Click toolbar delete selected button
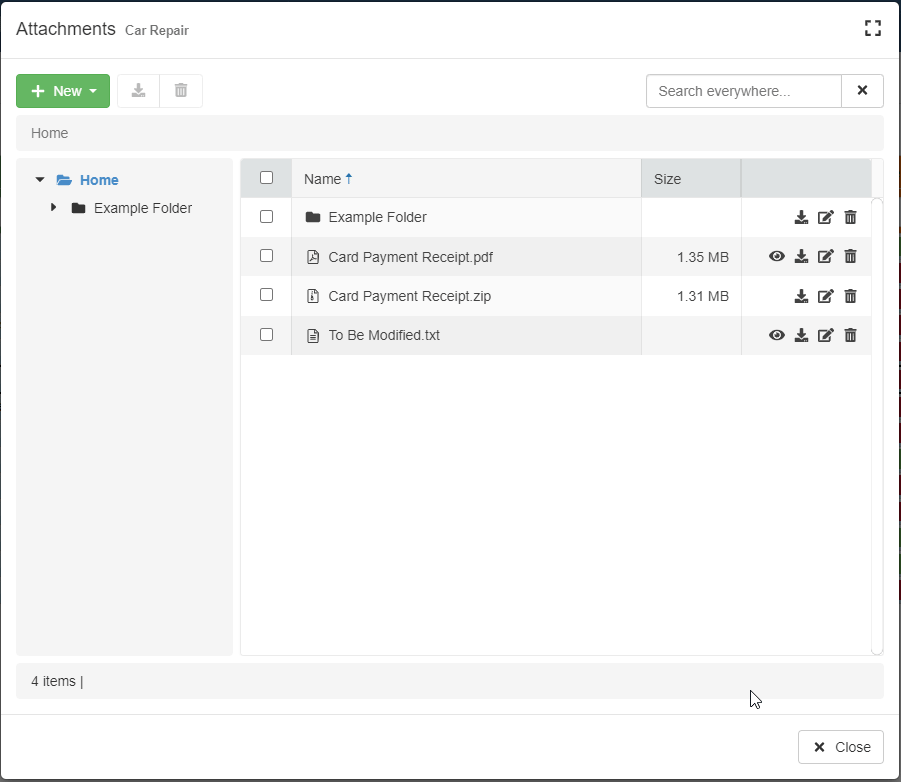Screen dimensions: 901x782 tap(181, 91)
